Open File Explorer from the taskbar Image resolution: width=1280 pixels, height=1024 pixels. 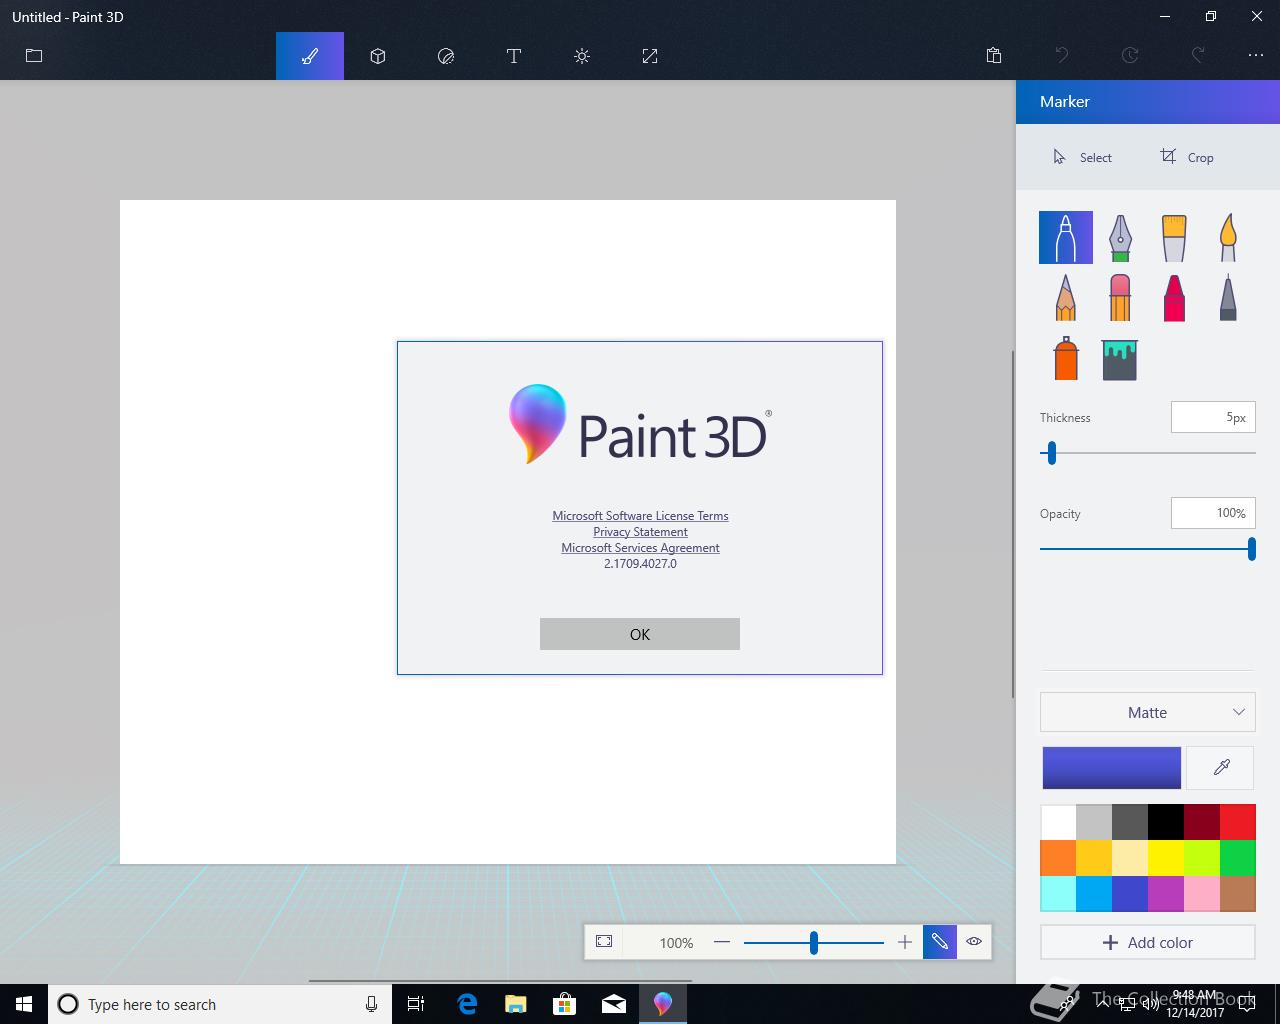516,1004
